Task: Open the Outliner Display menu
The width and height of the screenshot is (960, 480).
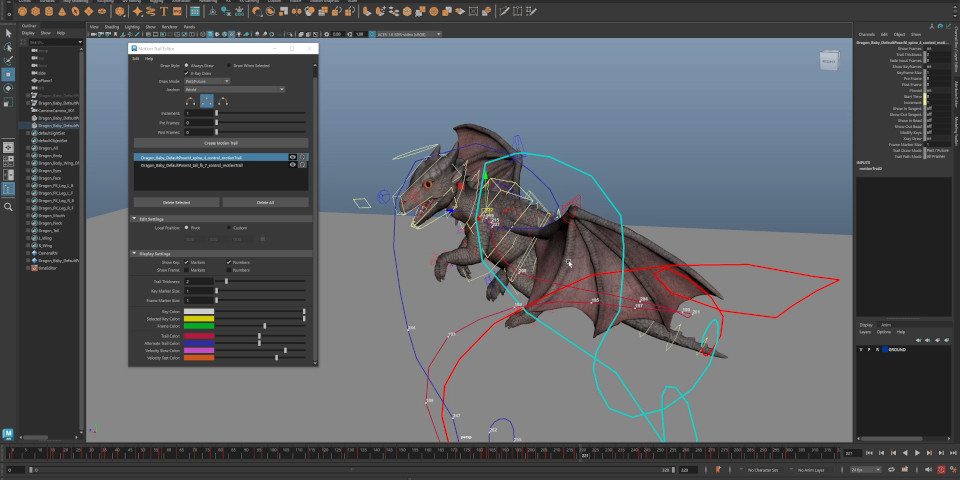Action: pos(28,33)
